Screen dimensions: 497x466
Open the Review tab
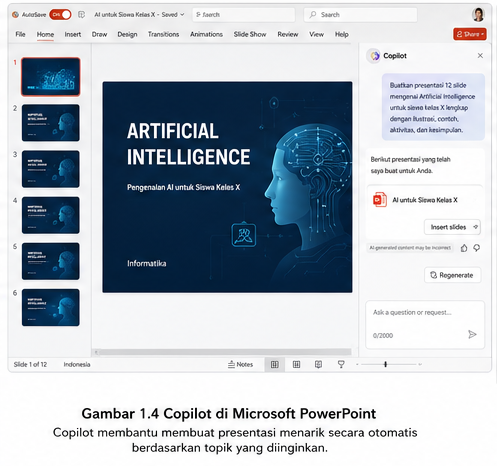288,34
